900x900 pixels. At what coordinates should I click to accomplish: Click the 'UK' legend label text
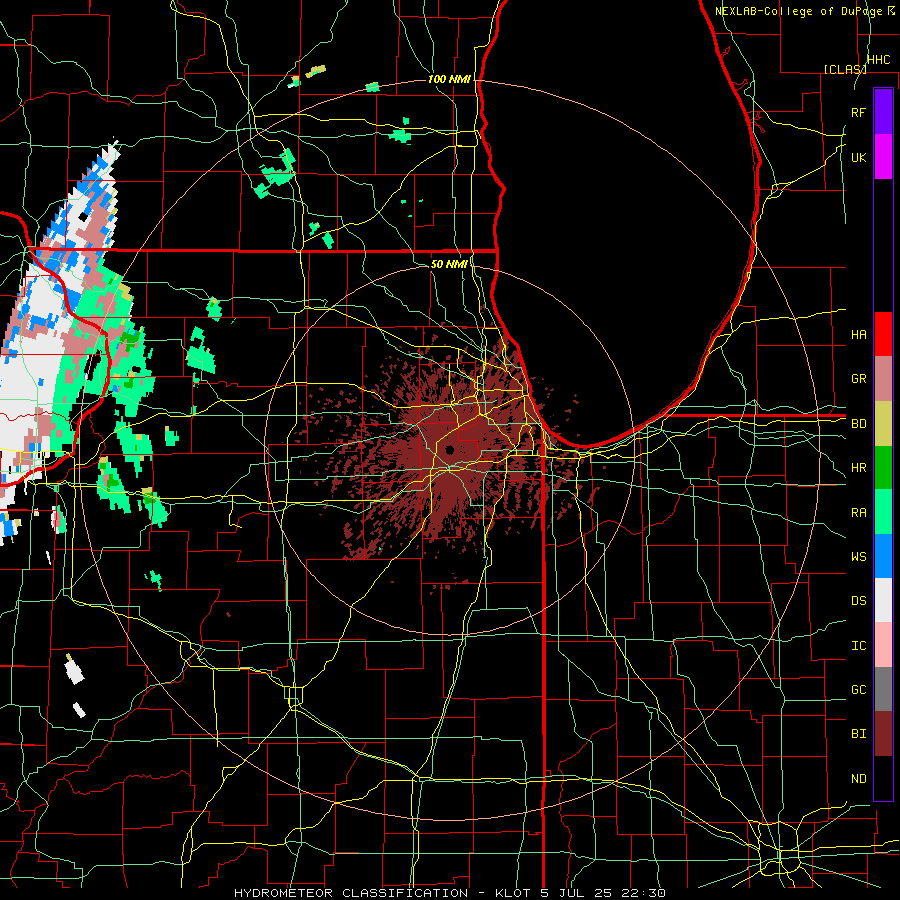[859, 157]
